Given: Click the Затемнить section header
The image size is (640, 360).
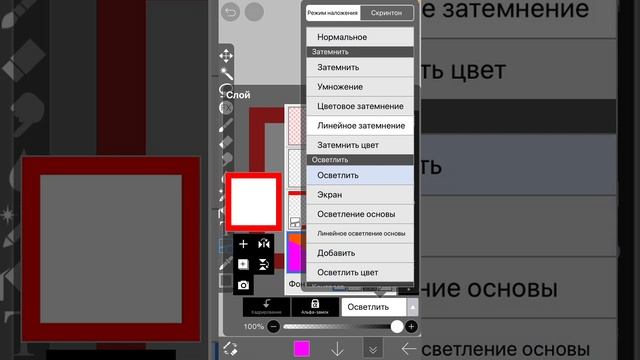Looking at the screenshot, I should coord(360,52).
